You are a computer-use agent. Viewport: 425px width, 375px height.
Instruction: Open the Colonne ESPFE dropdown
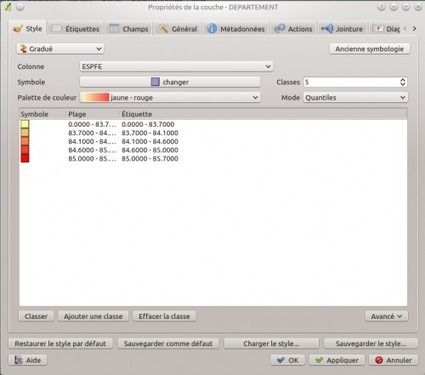point(176,66)
